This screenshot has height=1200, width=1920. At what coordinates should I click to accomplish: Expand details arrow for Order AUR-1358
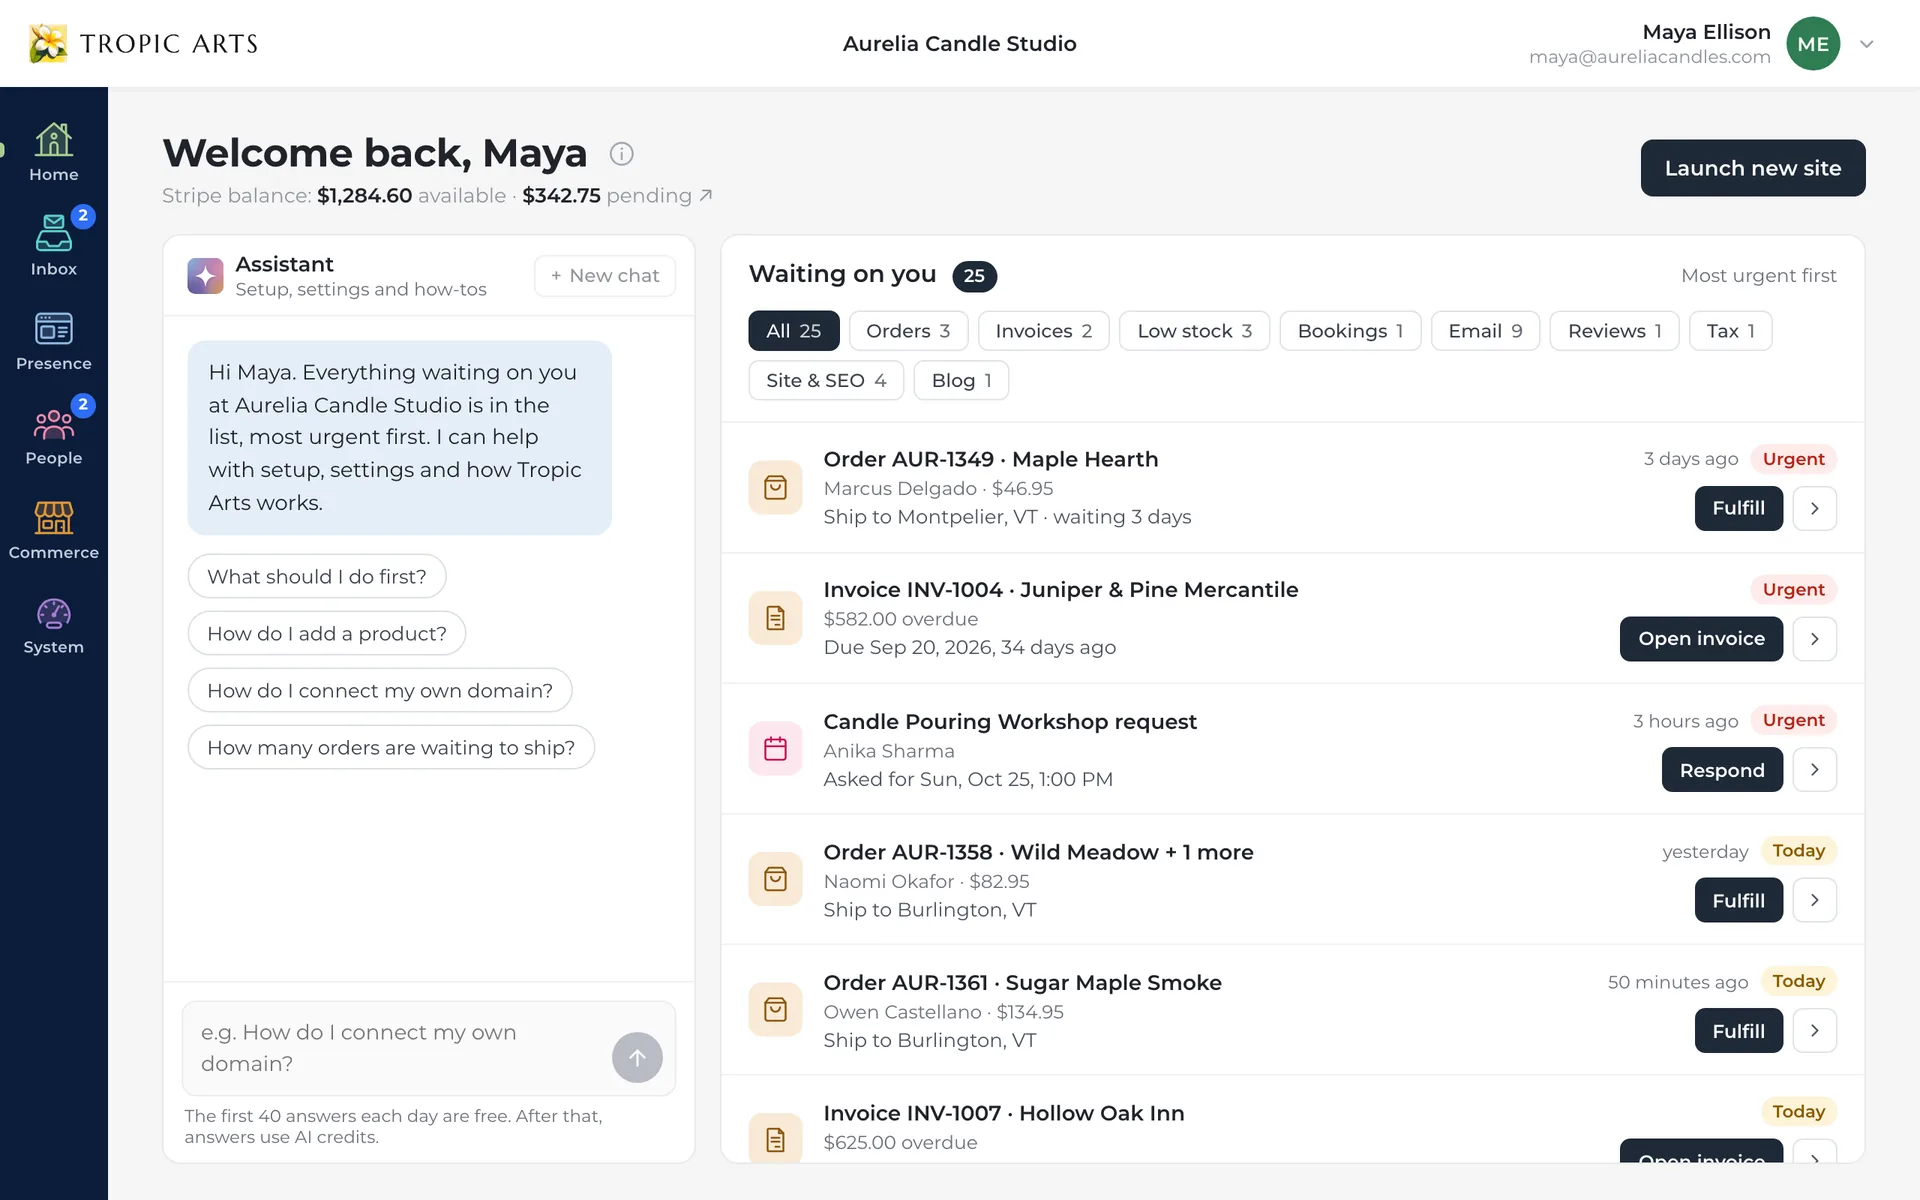pos(1814,900)
